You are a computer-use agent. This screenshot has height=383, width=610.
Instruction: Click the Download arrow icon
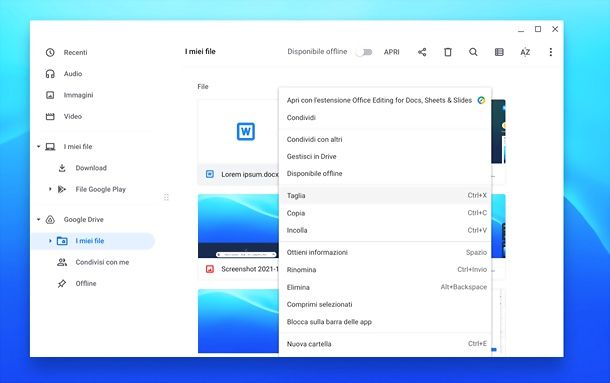62,168
